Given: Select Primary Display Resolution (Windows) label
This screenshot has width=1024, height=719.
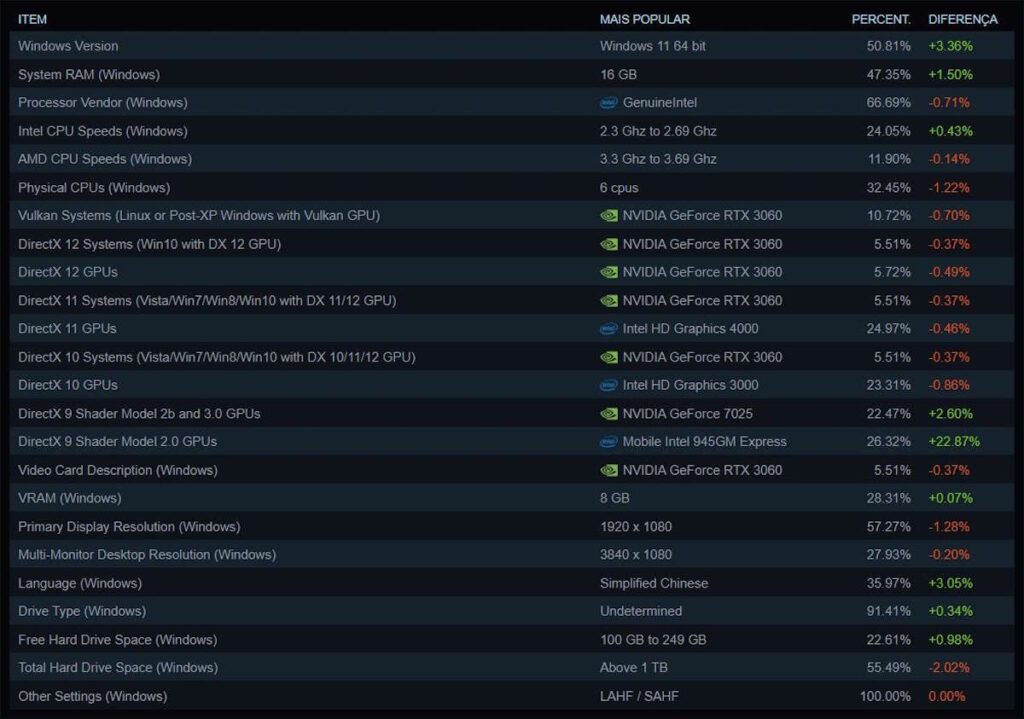Looking at the screenshot, I should (x=129, y=526).
